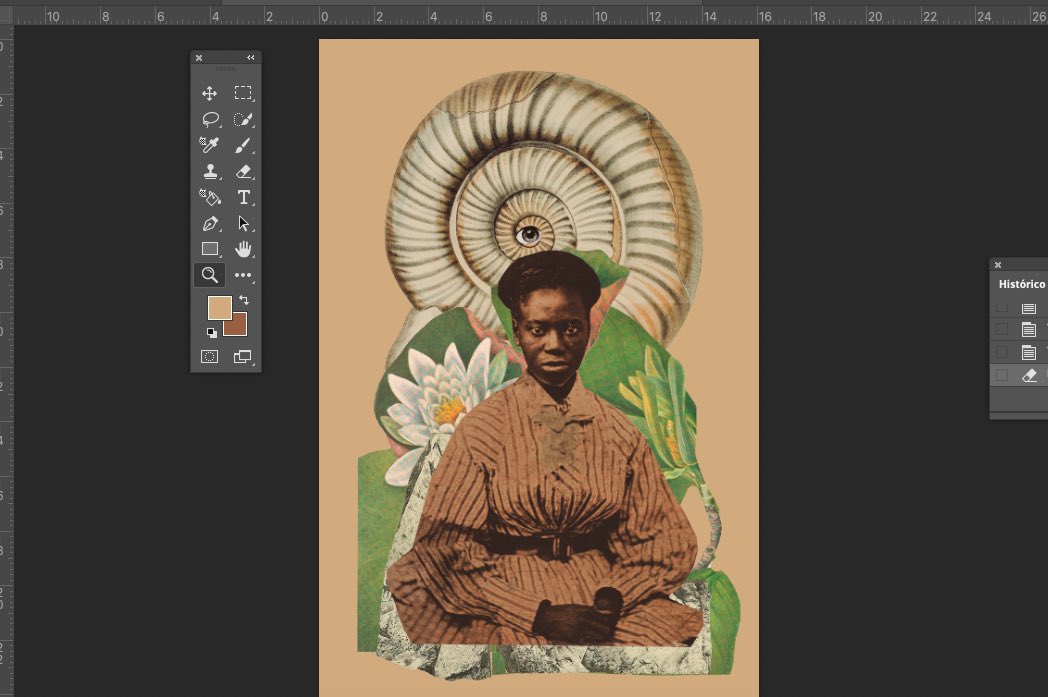Collapse the toolbox with the double arrows
1048x697 pixels.
point(251,57)
